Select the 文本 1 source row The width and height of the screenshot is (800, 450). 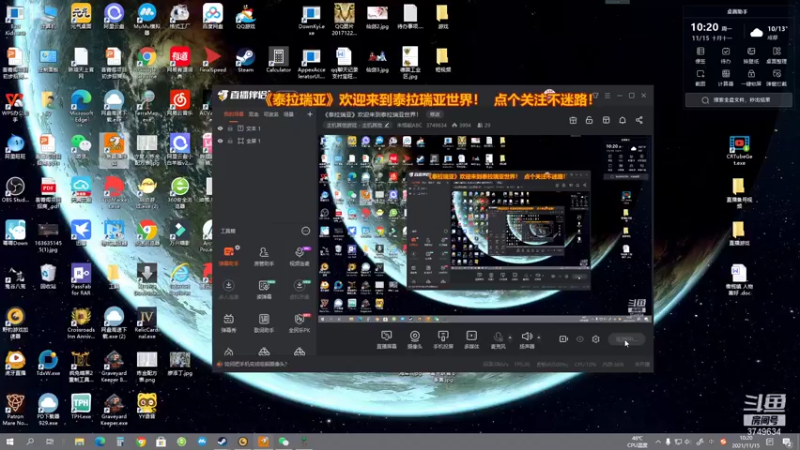point(265,129)
